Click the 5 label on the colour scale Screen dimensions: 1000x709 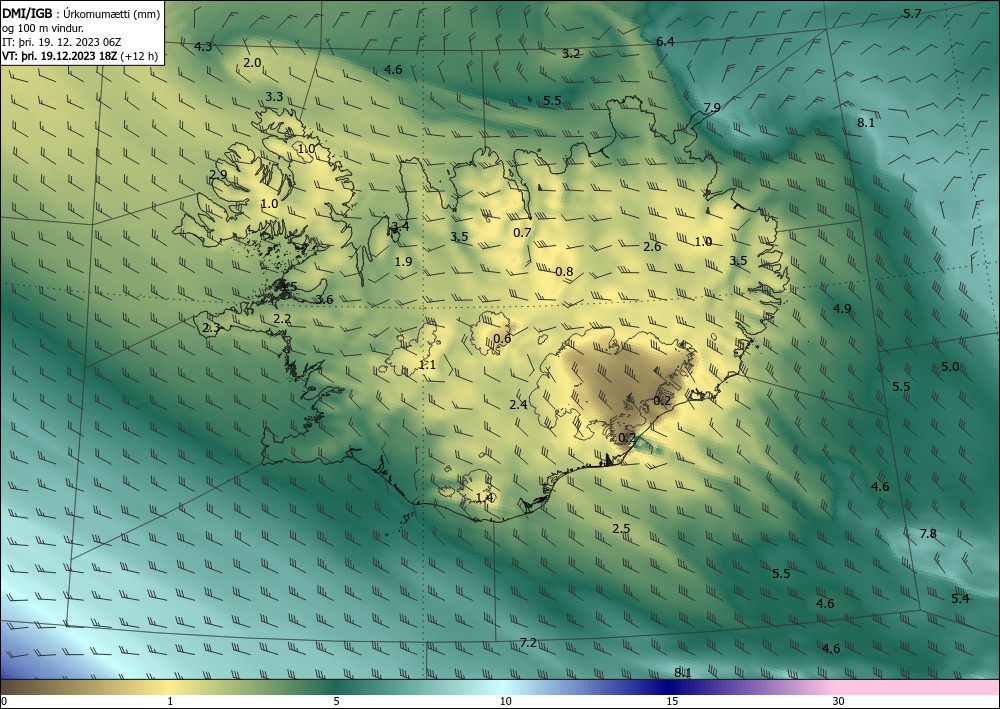tap(336, 701)
